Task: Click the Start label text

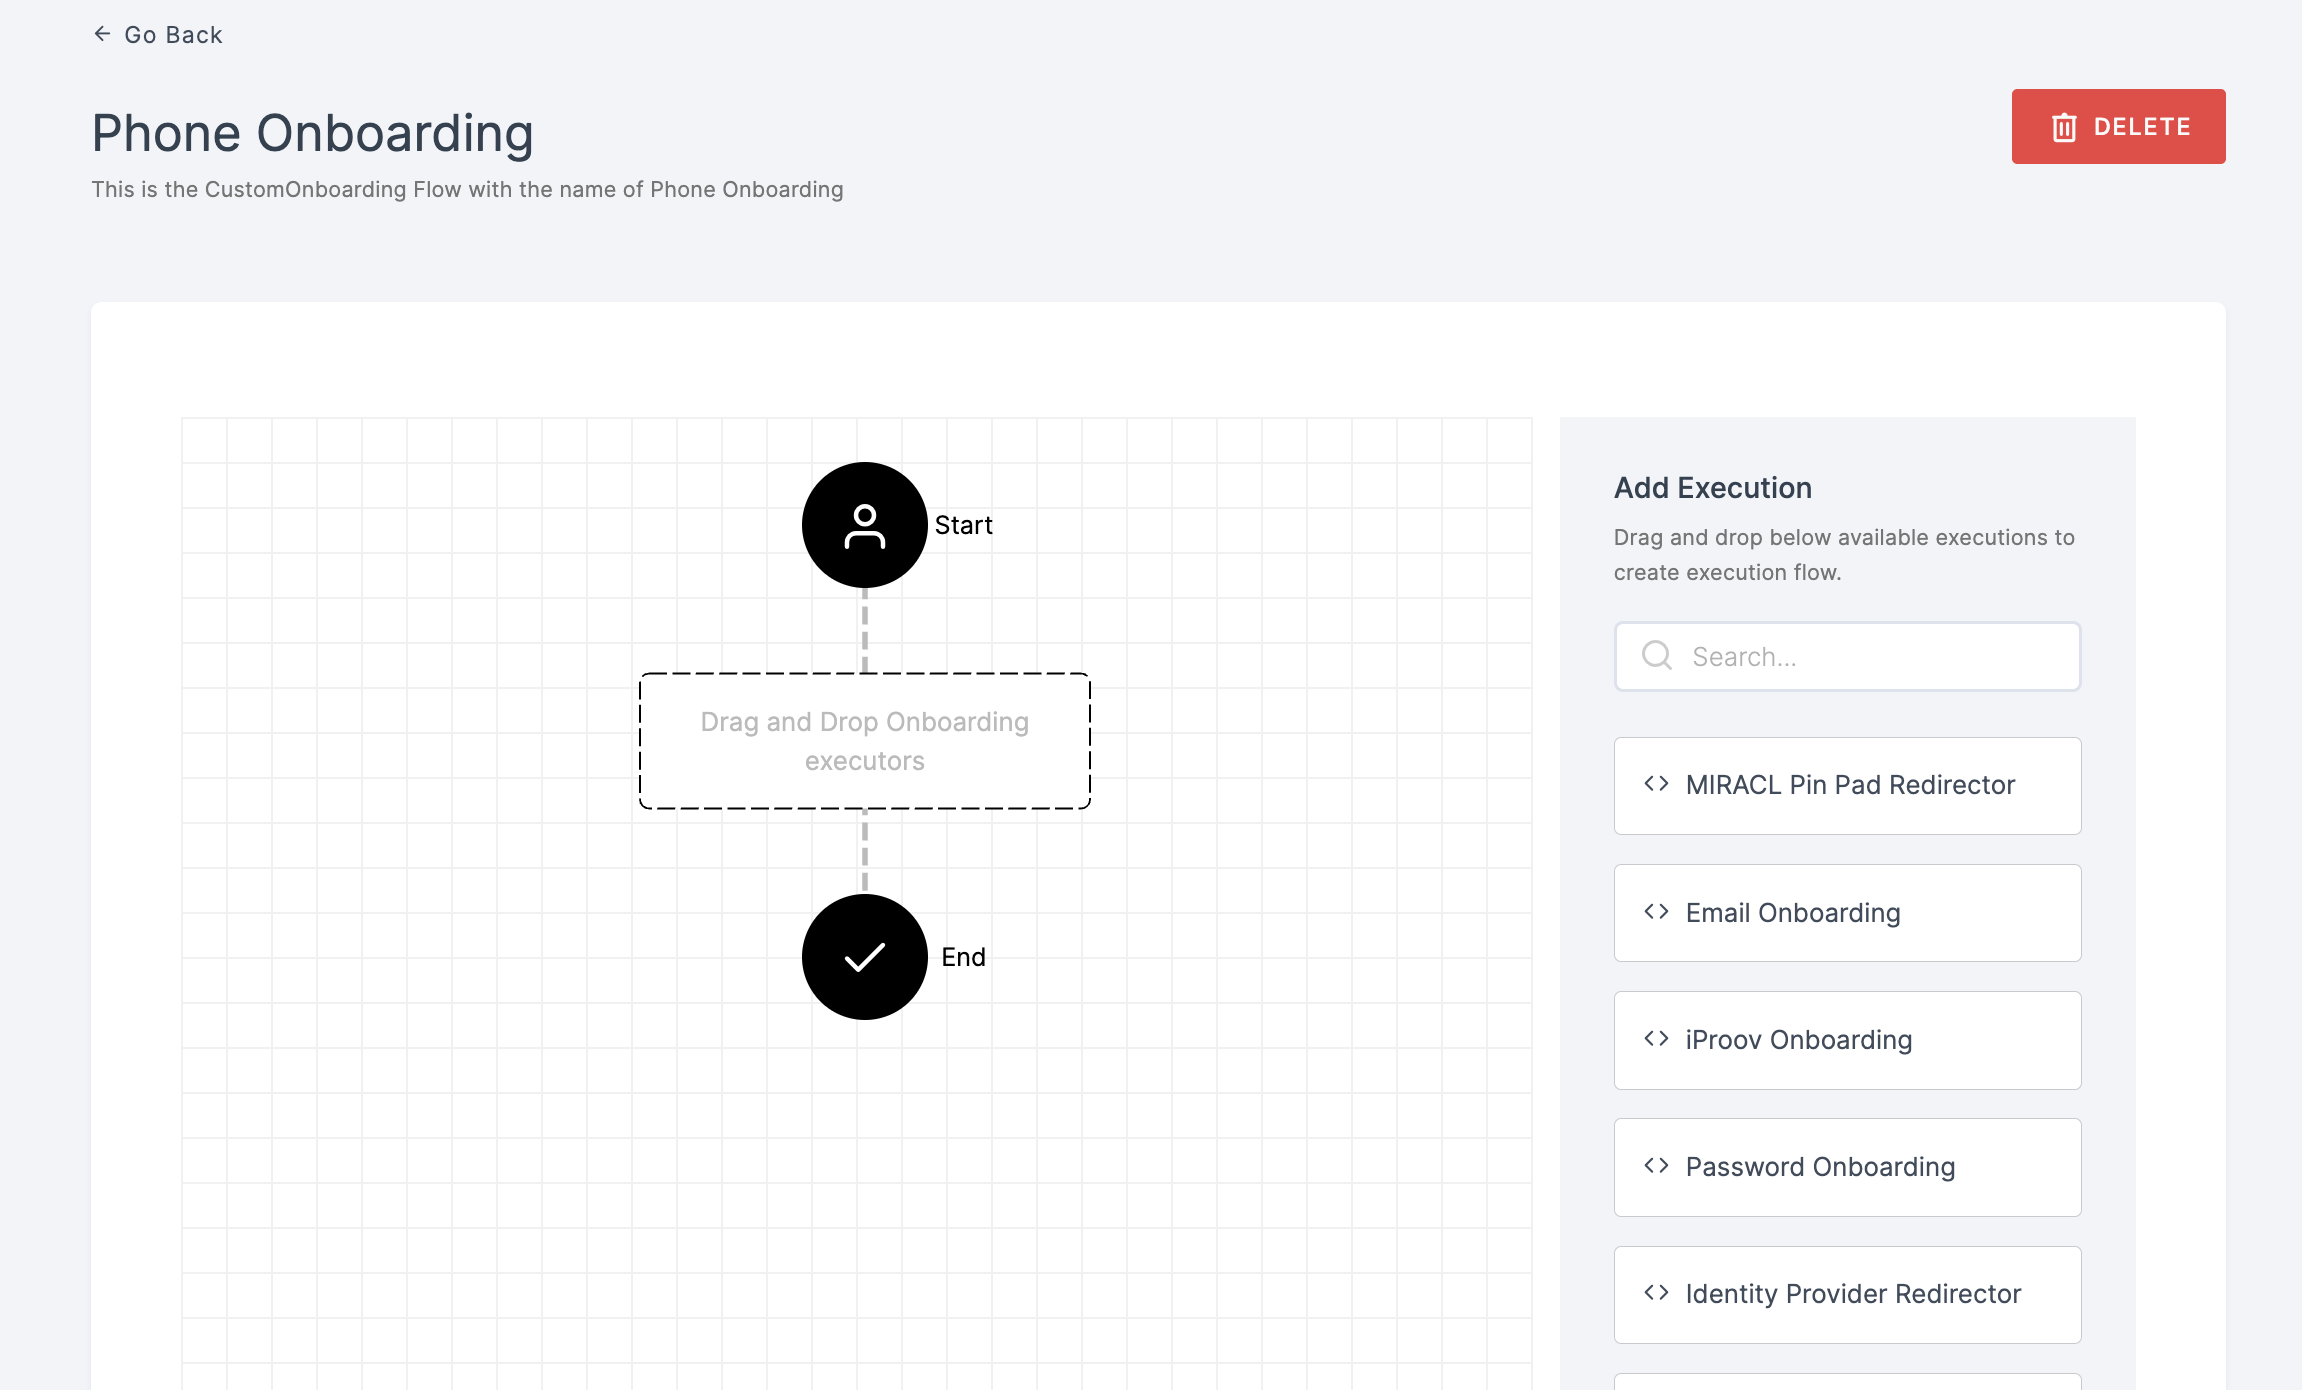Action: (x=964, y=525)
